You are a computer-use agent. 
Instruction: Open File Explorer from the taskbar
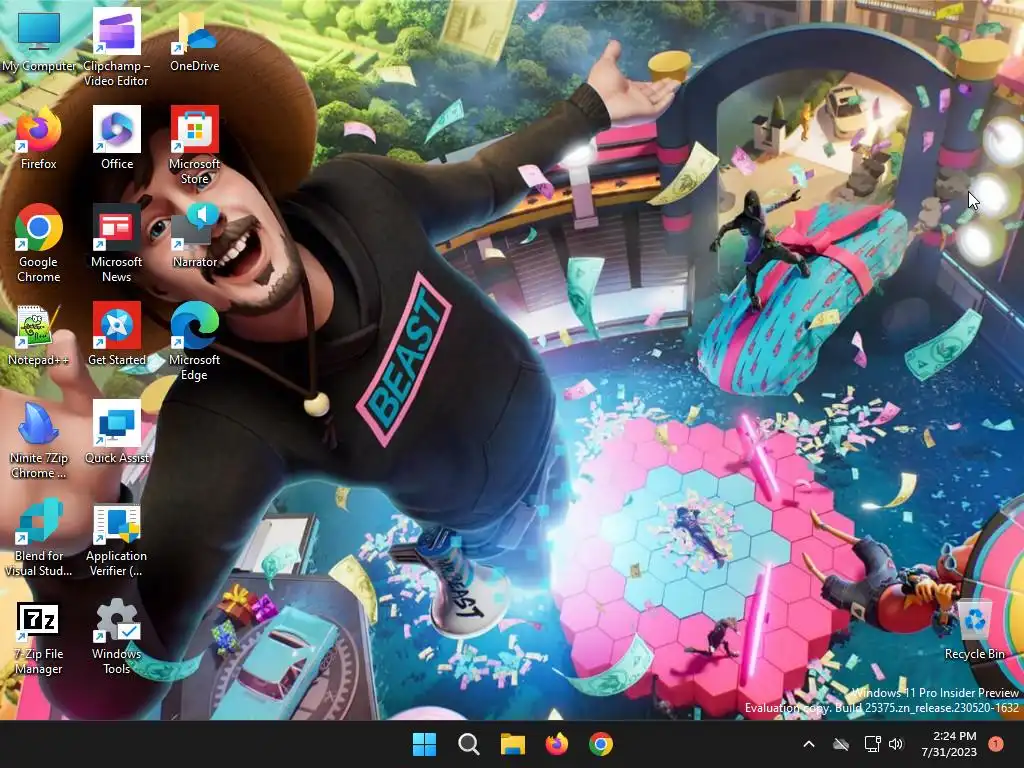click(513, 744)
